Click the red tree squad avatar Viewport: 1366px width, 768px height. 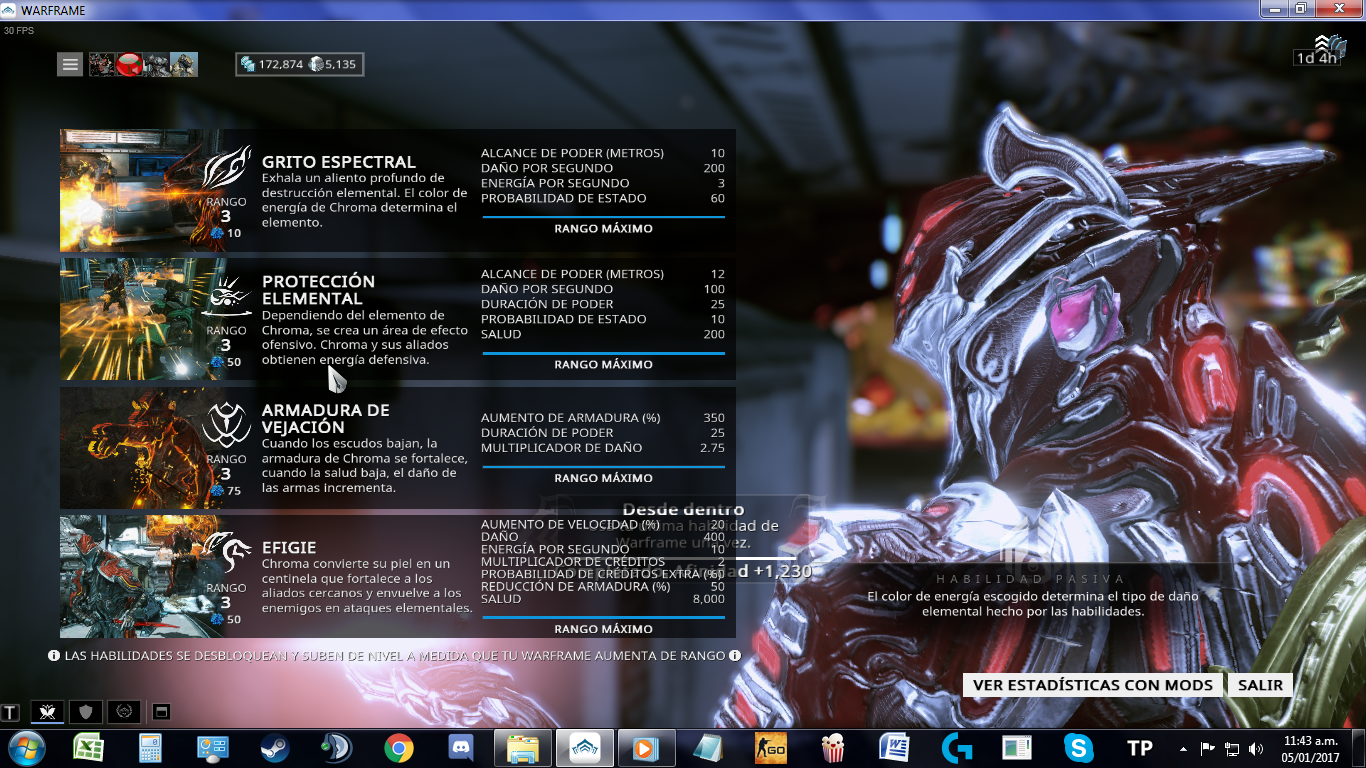[x=129, y=65]
